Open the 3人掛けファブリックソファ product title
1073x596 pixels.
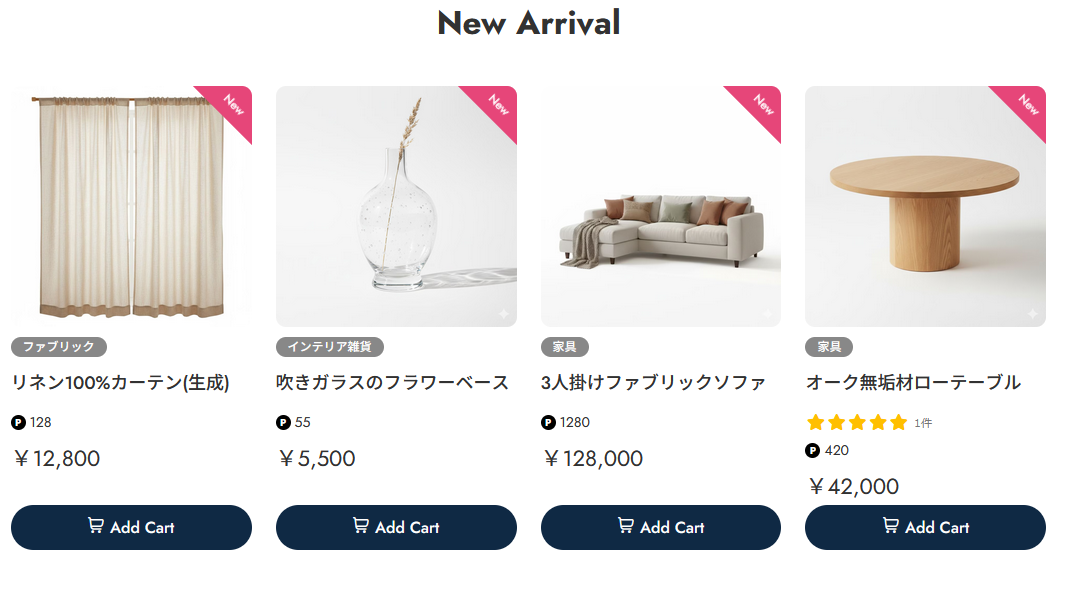[x=654, y=382]
